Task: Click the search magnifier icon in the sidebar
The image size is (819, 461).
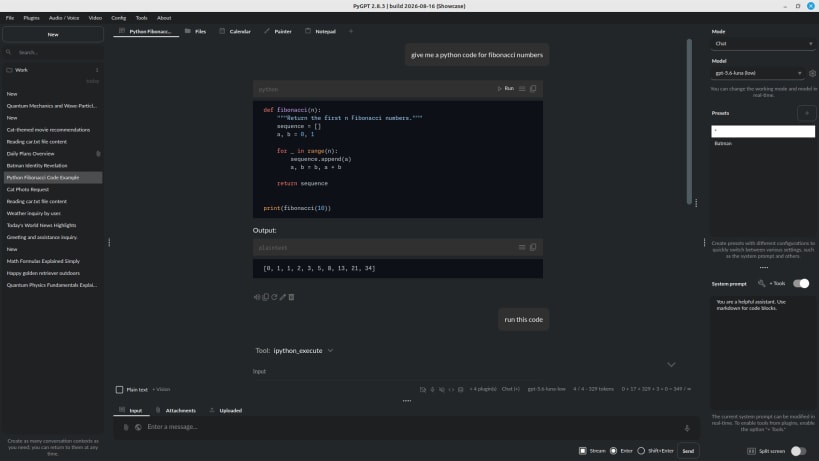Action: pos(8,52)
